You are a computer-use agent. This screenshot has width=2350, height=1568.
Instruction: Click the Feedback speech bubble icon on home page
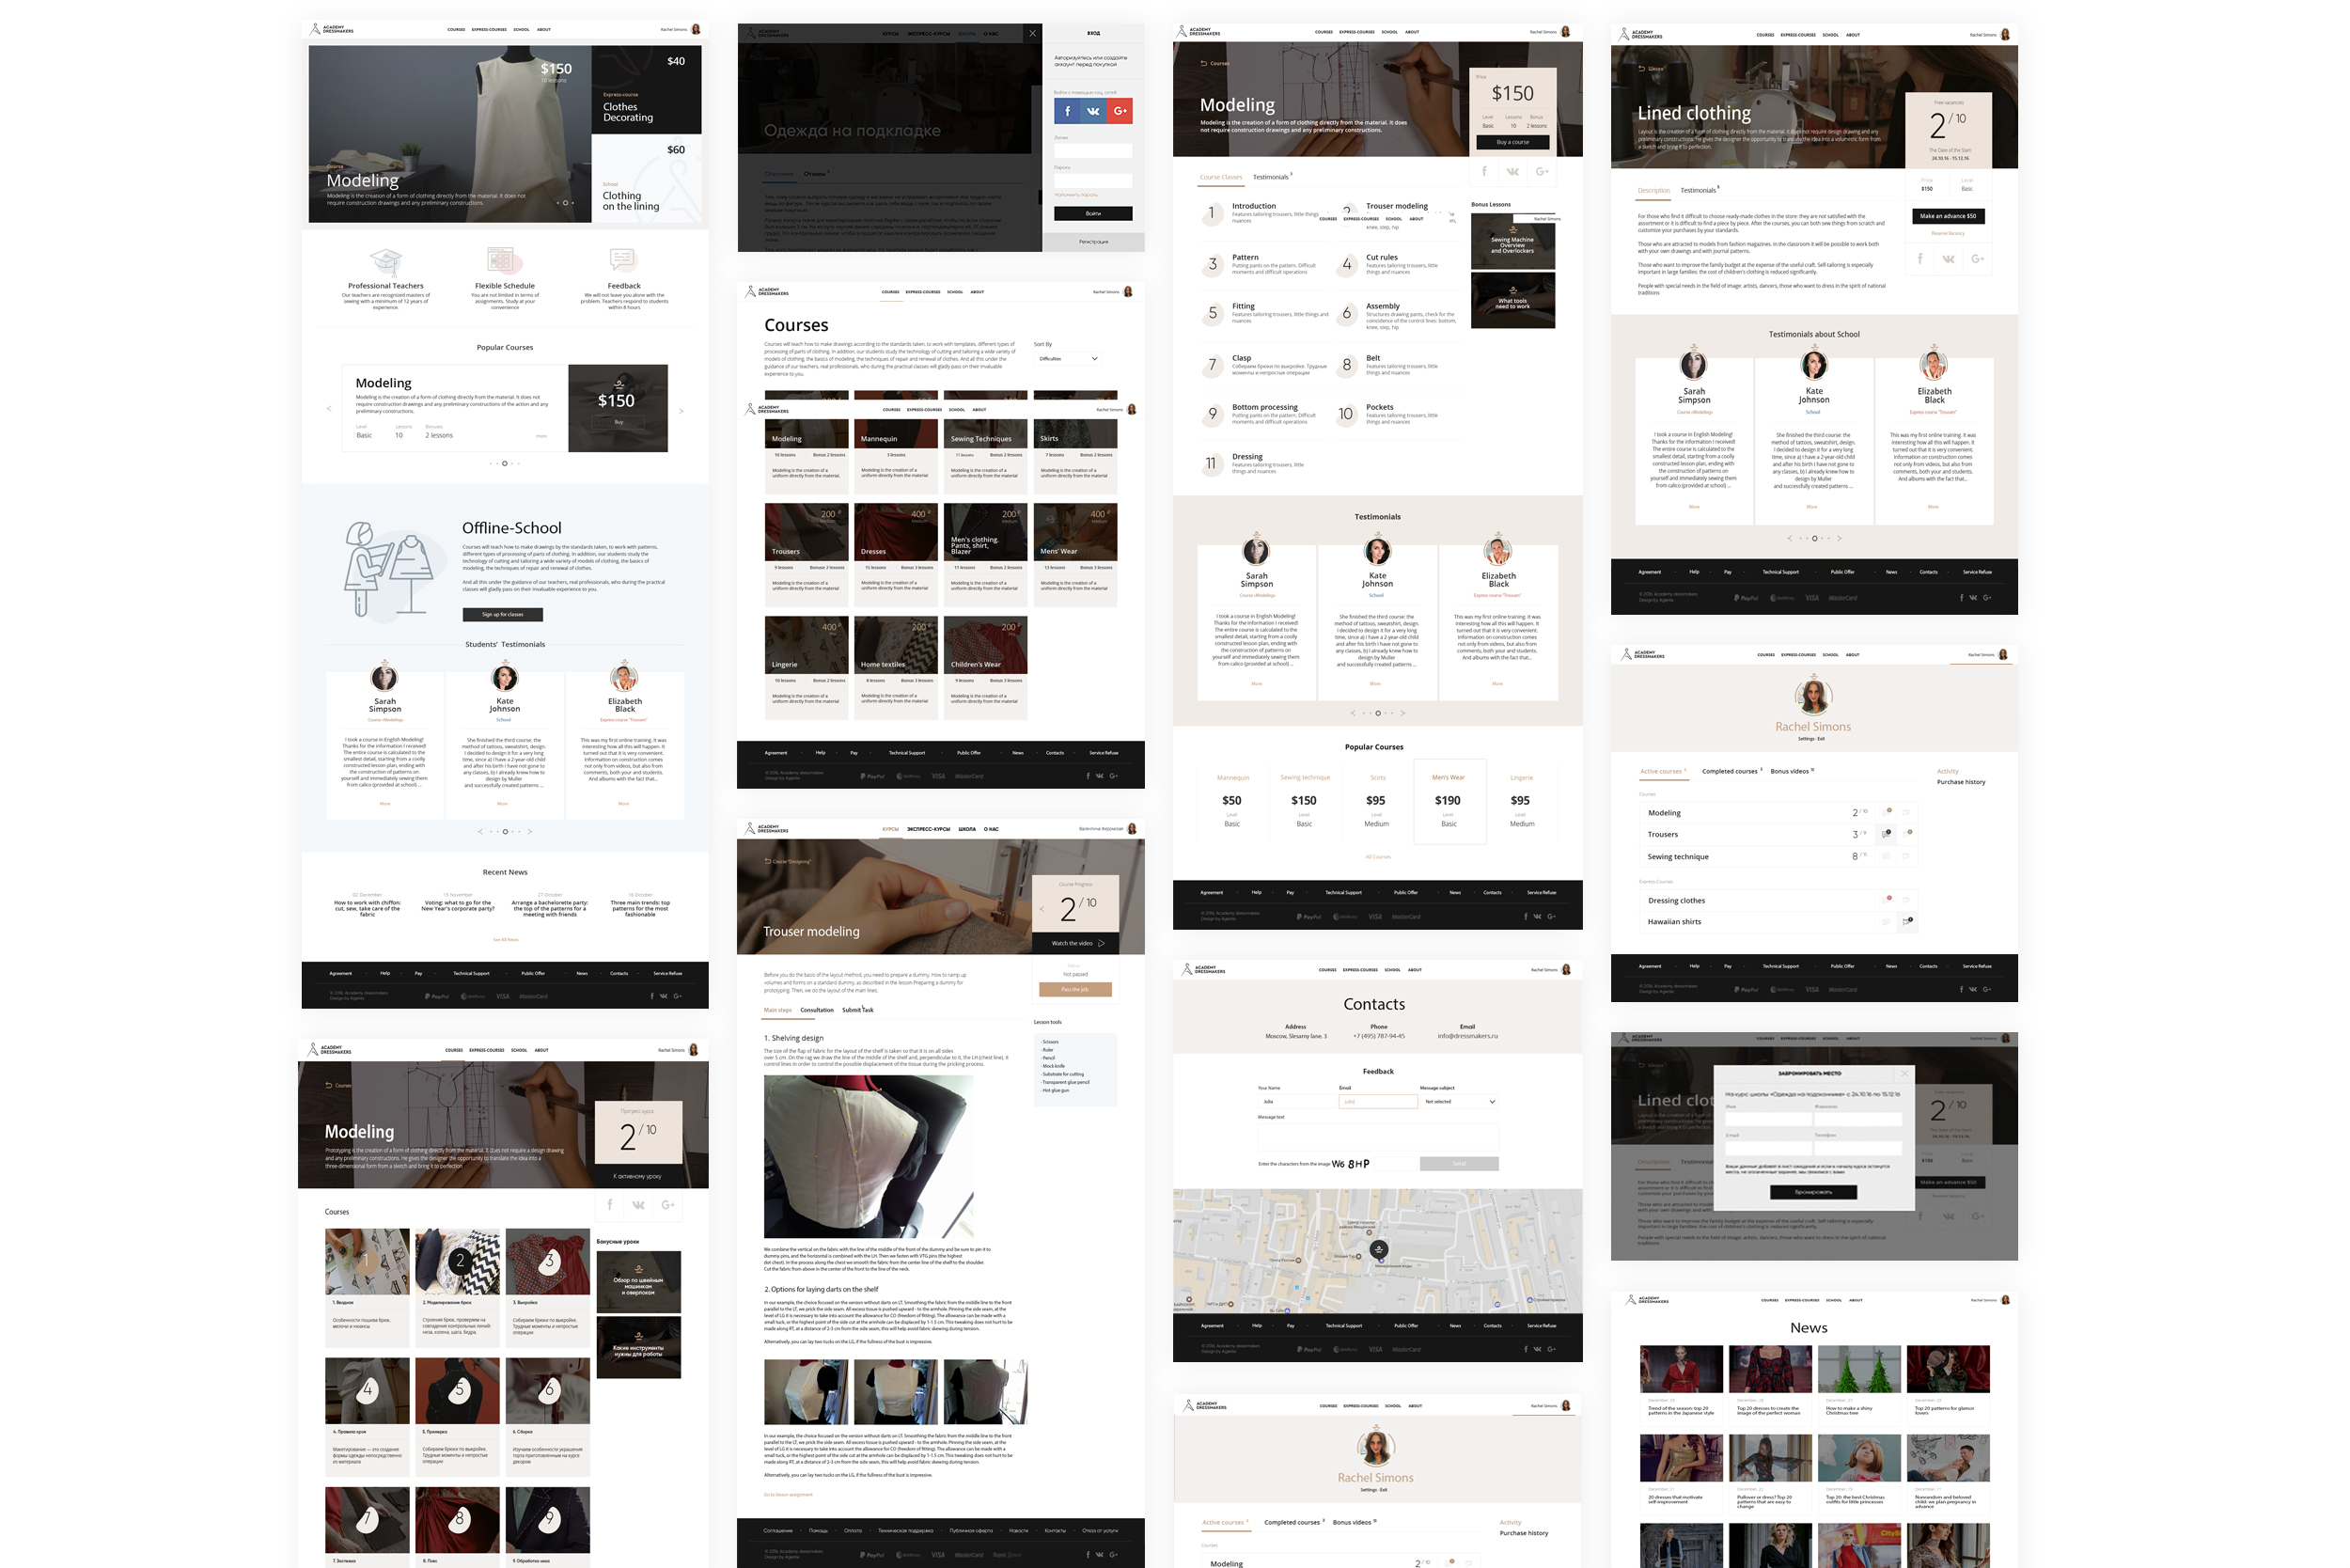[x=623, y=260]
